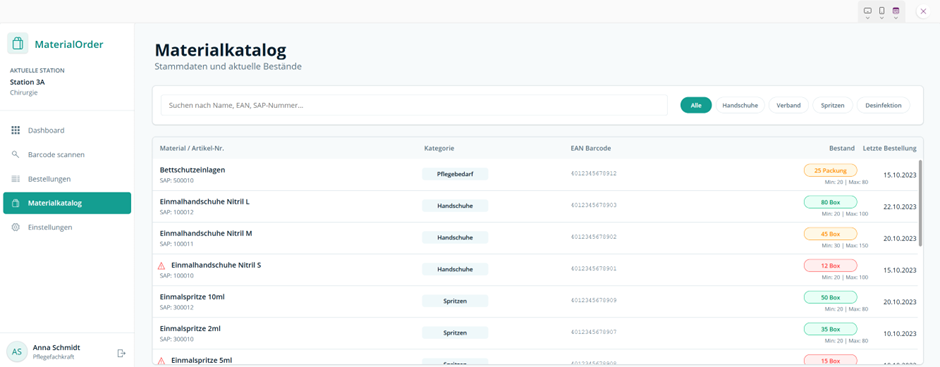Click warning triangle beside Einmalspritze 5ml
940x367 pixels.
tap(161, 360)
